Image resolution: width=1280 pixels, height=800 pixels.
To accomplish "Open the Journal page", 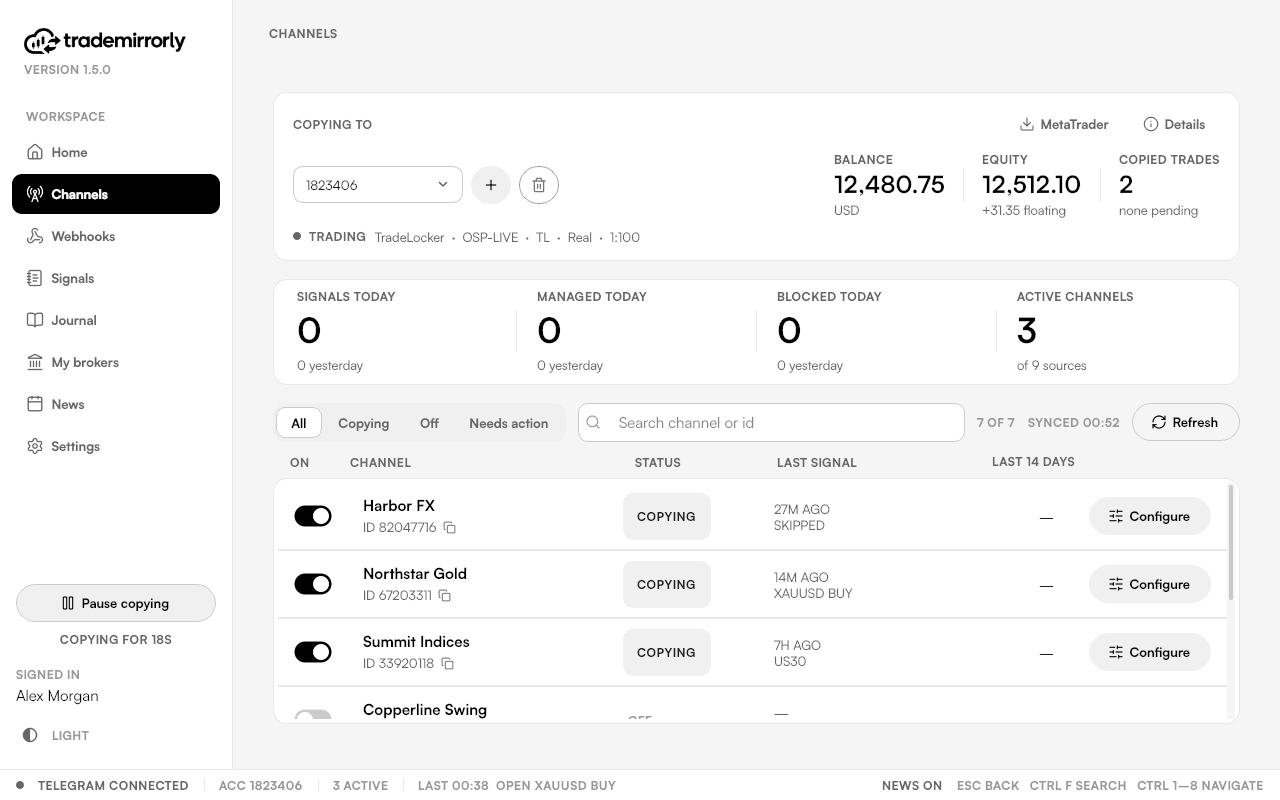I will pyautogui.click(x=116, y=320).
